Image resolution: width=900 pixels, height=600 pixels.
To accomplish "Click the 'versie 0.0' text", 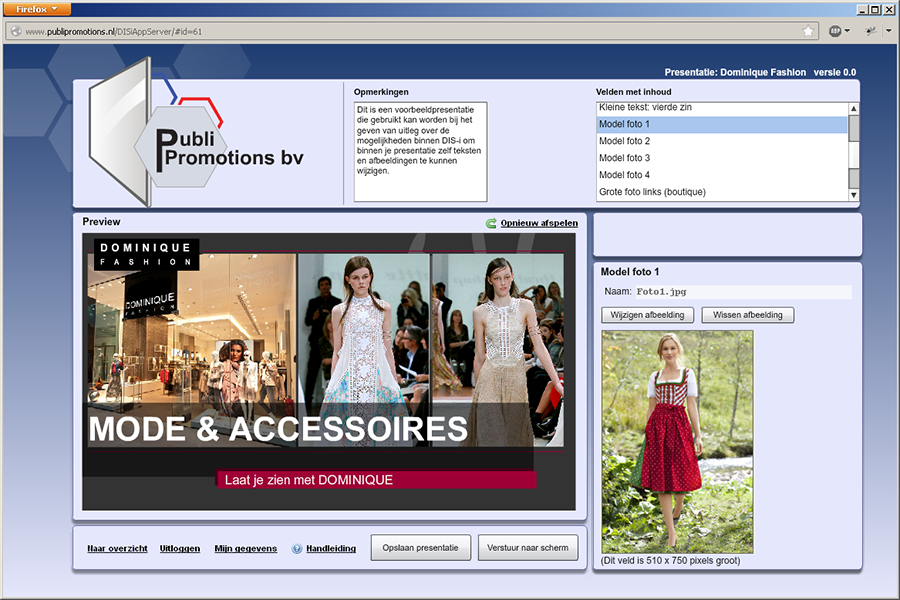I will [835, 72].
